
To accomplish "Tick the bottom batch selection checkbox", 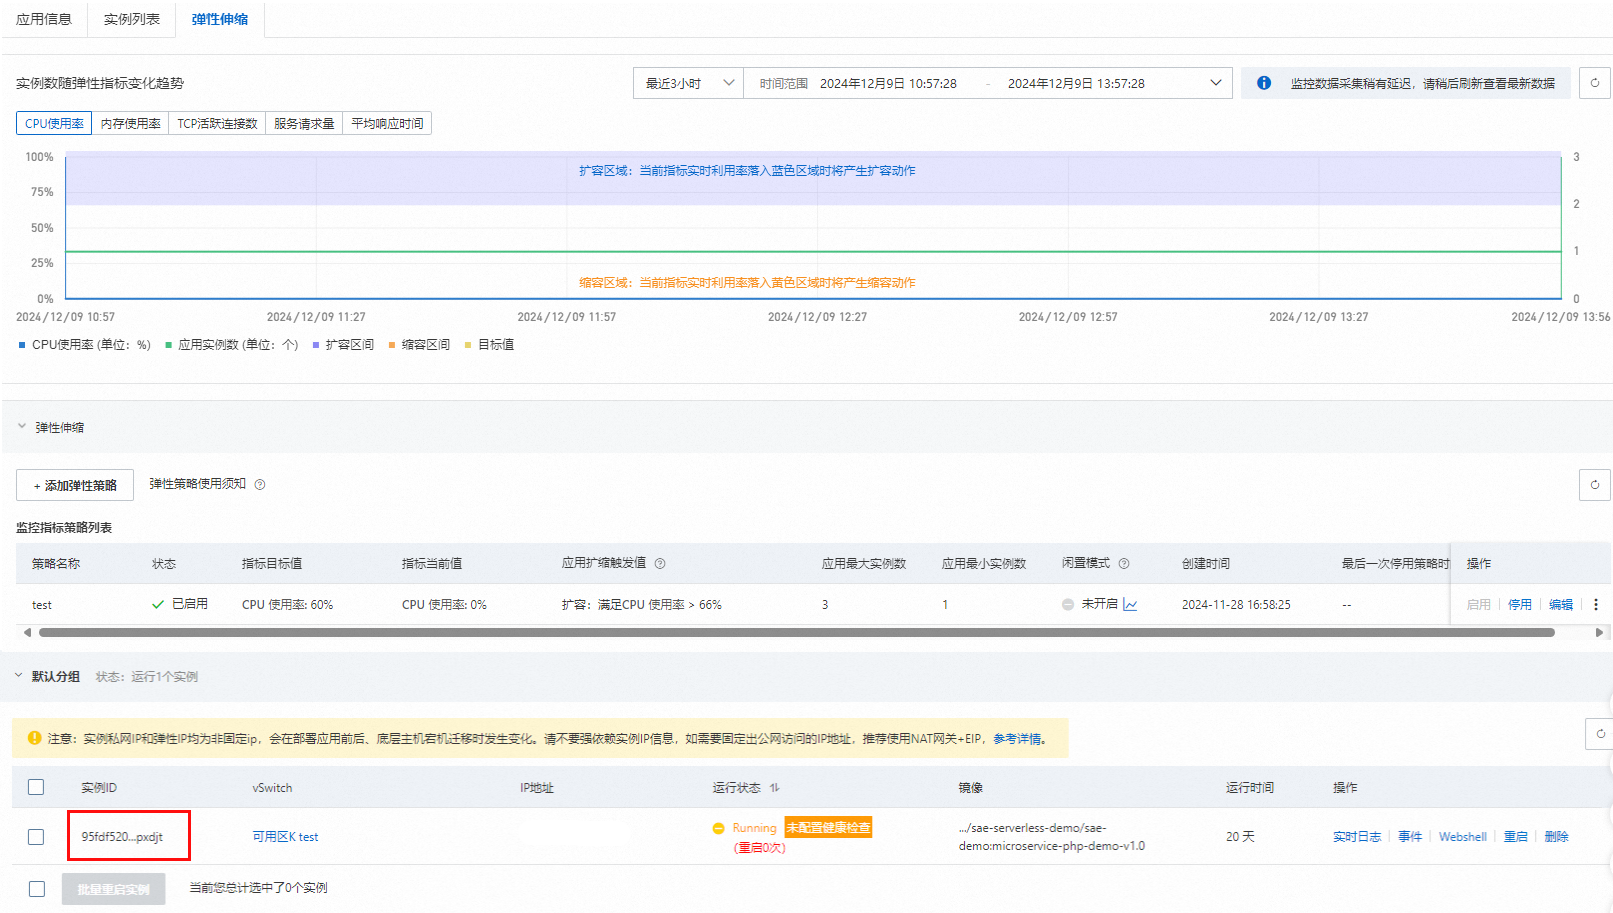I will click(x=37, y=889).
